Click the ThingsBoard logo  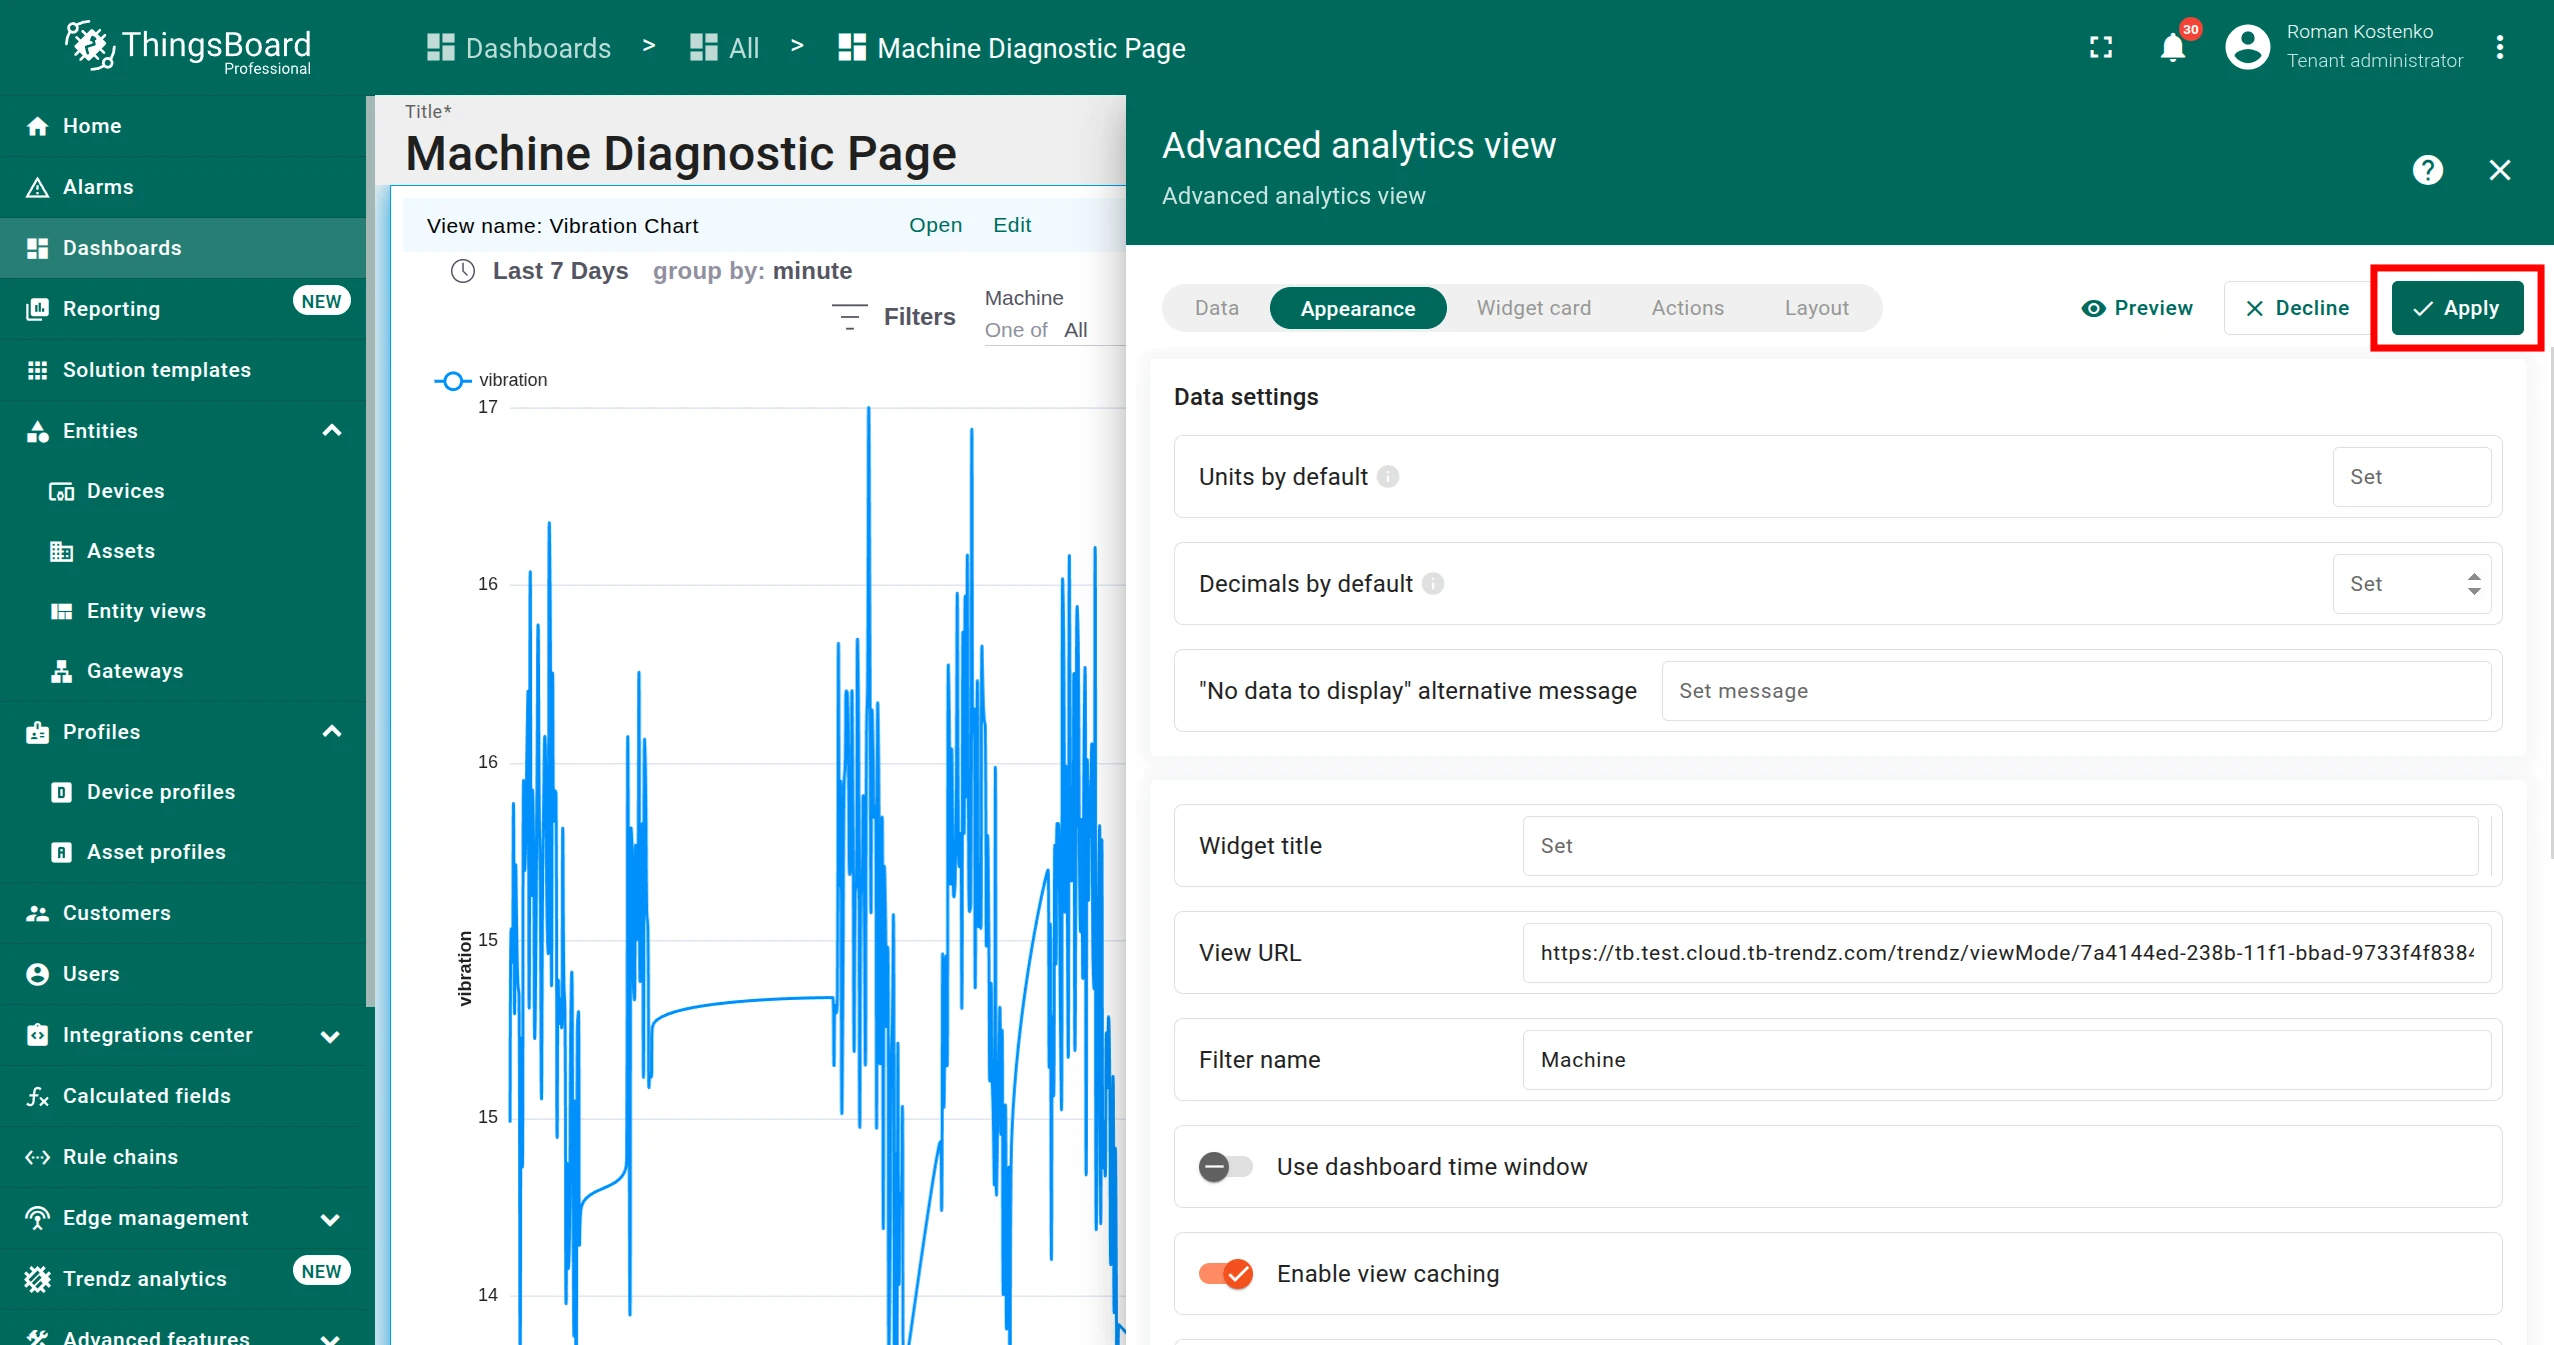[188, 47]
